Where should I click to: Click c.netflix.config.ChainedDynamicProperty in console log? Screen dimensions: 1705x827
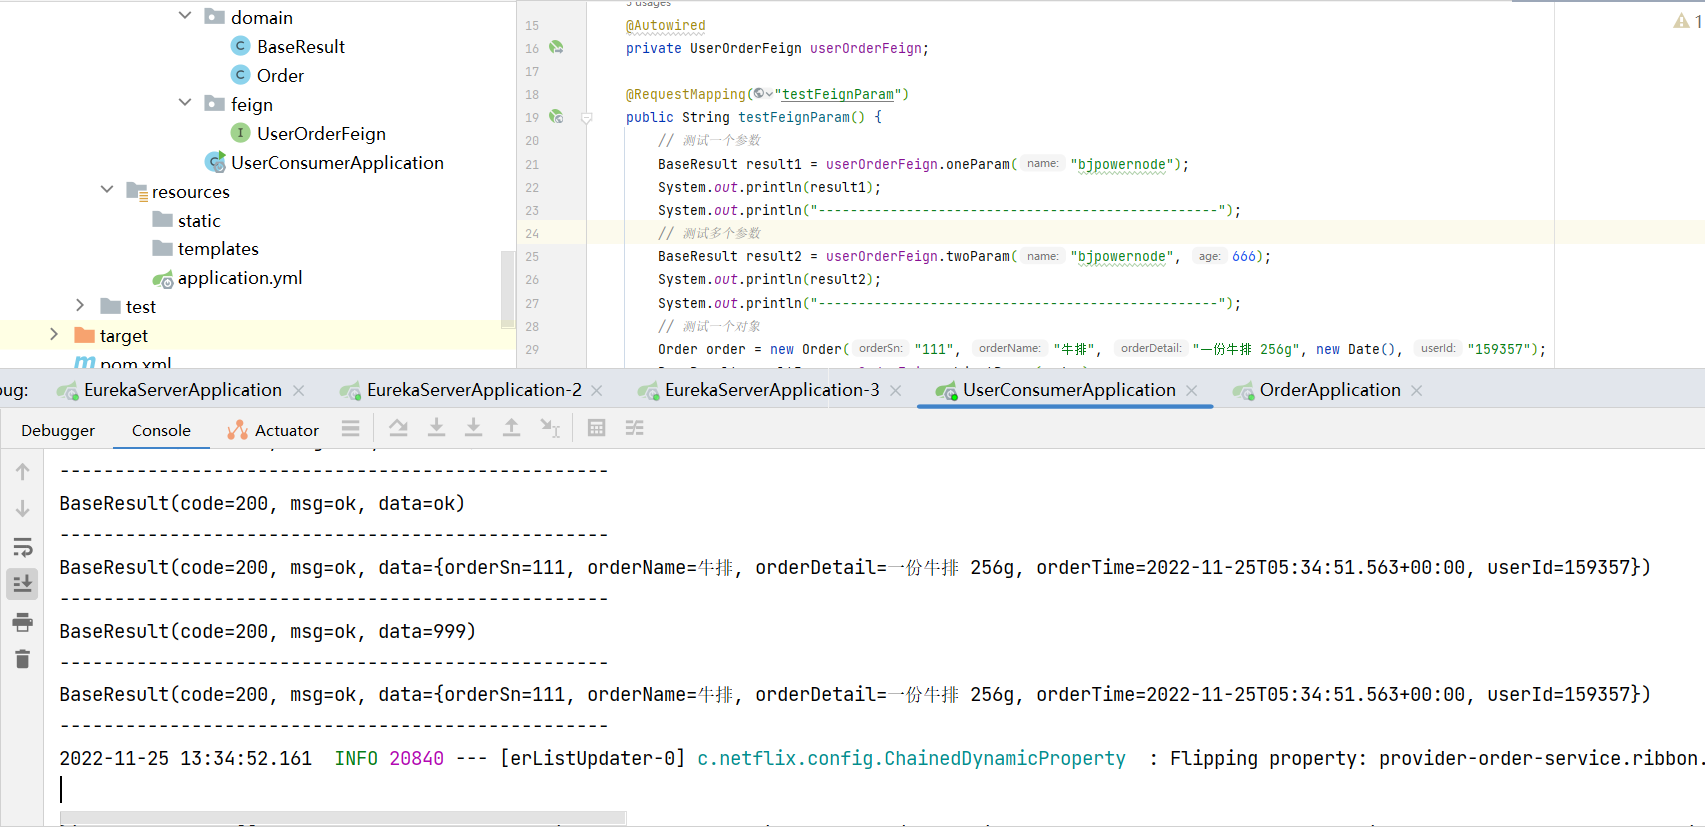[x=911, y=758]
